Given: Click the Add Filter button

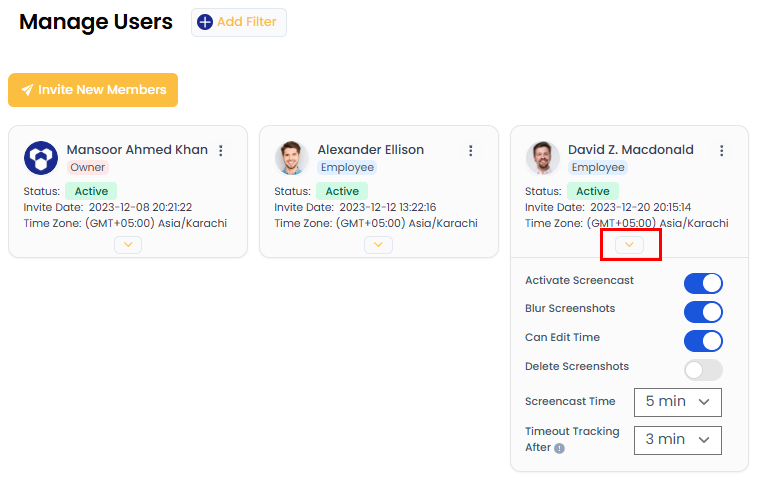Looking at the screenshot, I should point(239,22).
